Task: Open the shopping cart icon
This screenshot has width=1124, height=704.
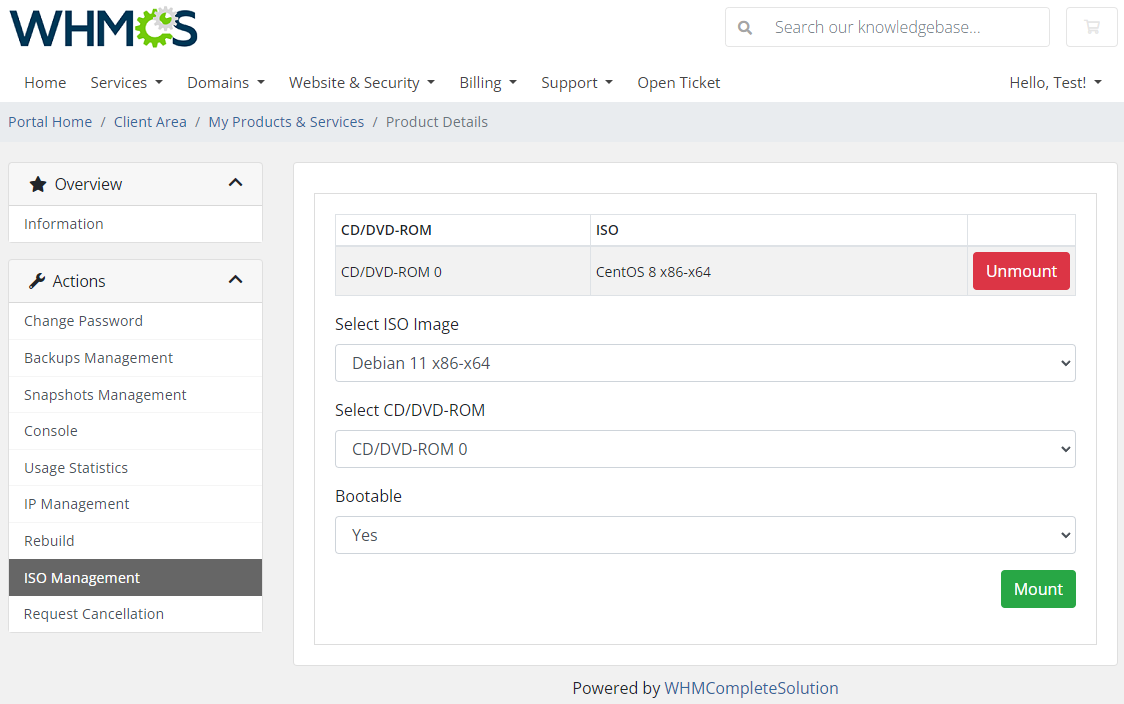Action: tap(1091, 27)
